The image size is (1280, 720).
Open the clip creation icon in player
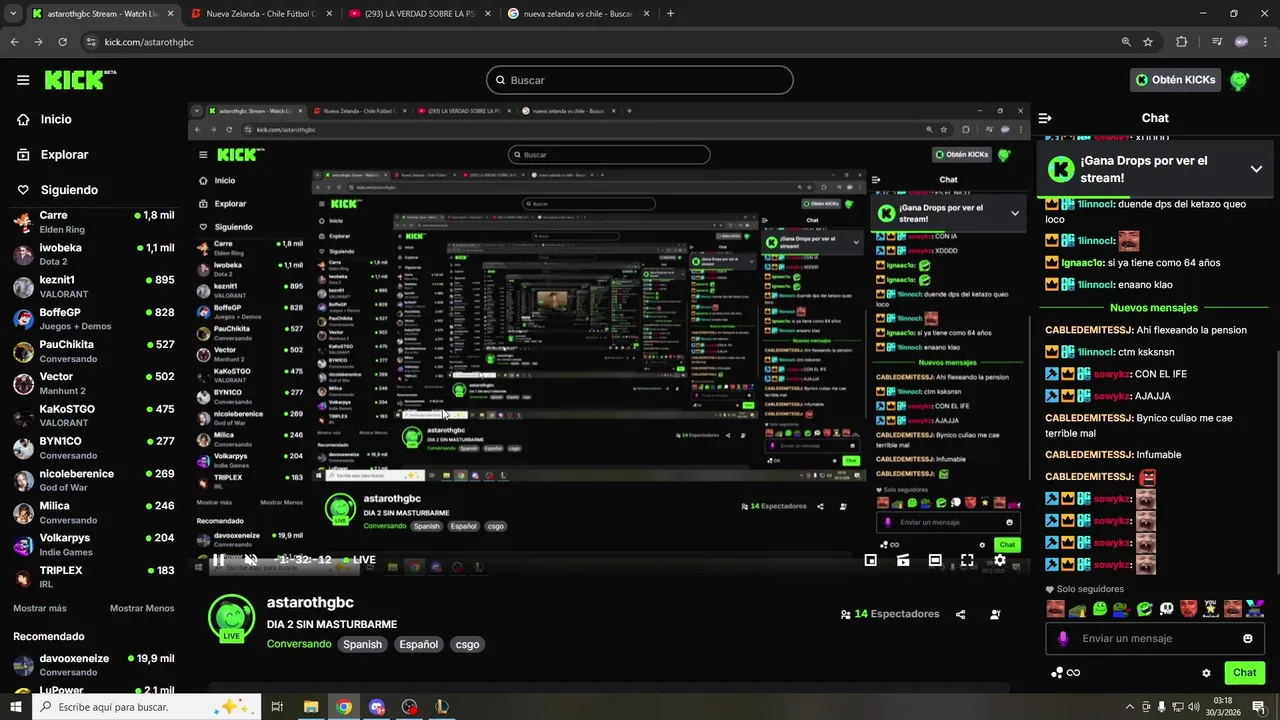(903, 560)
